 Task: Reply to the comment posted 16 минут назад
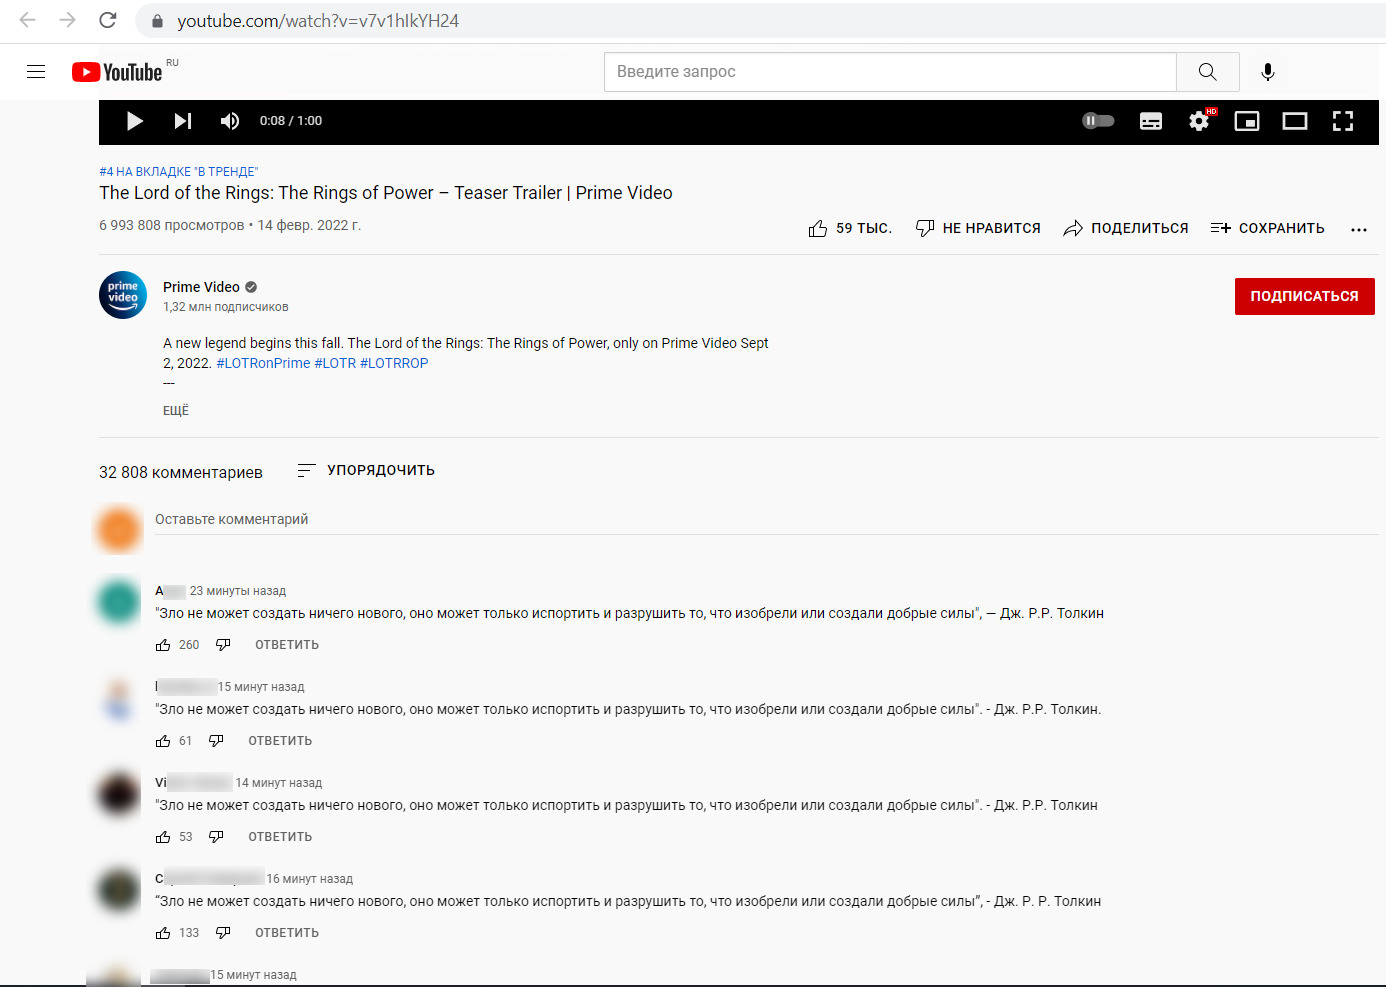click(x=287, y=933)
